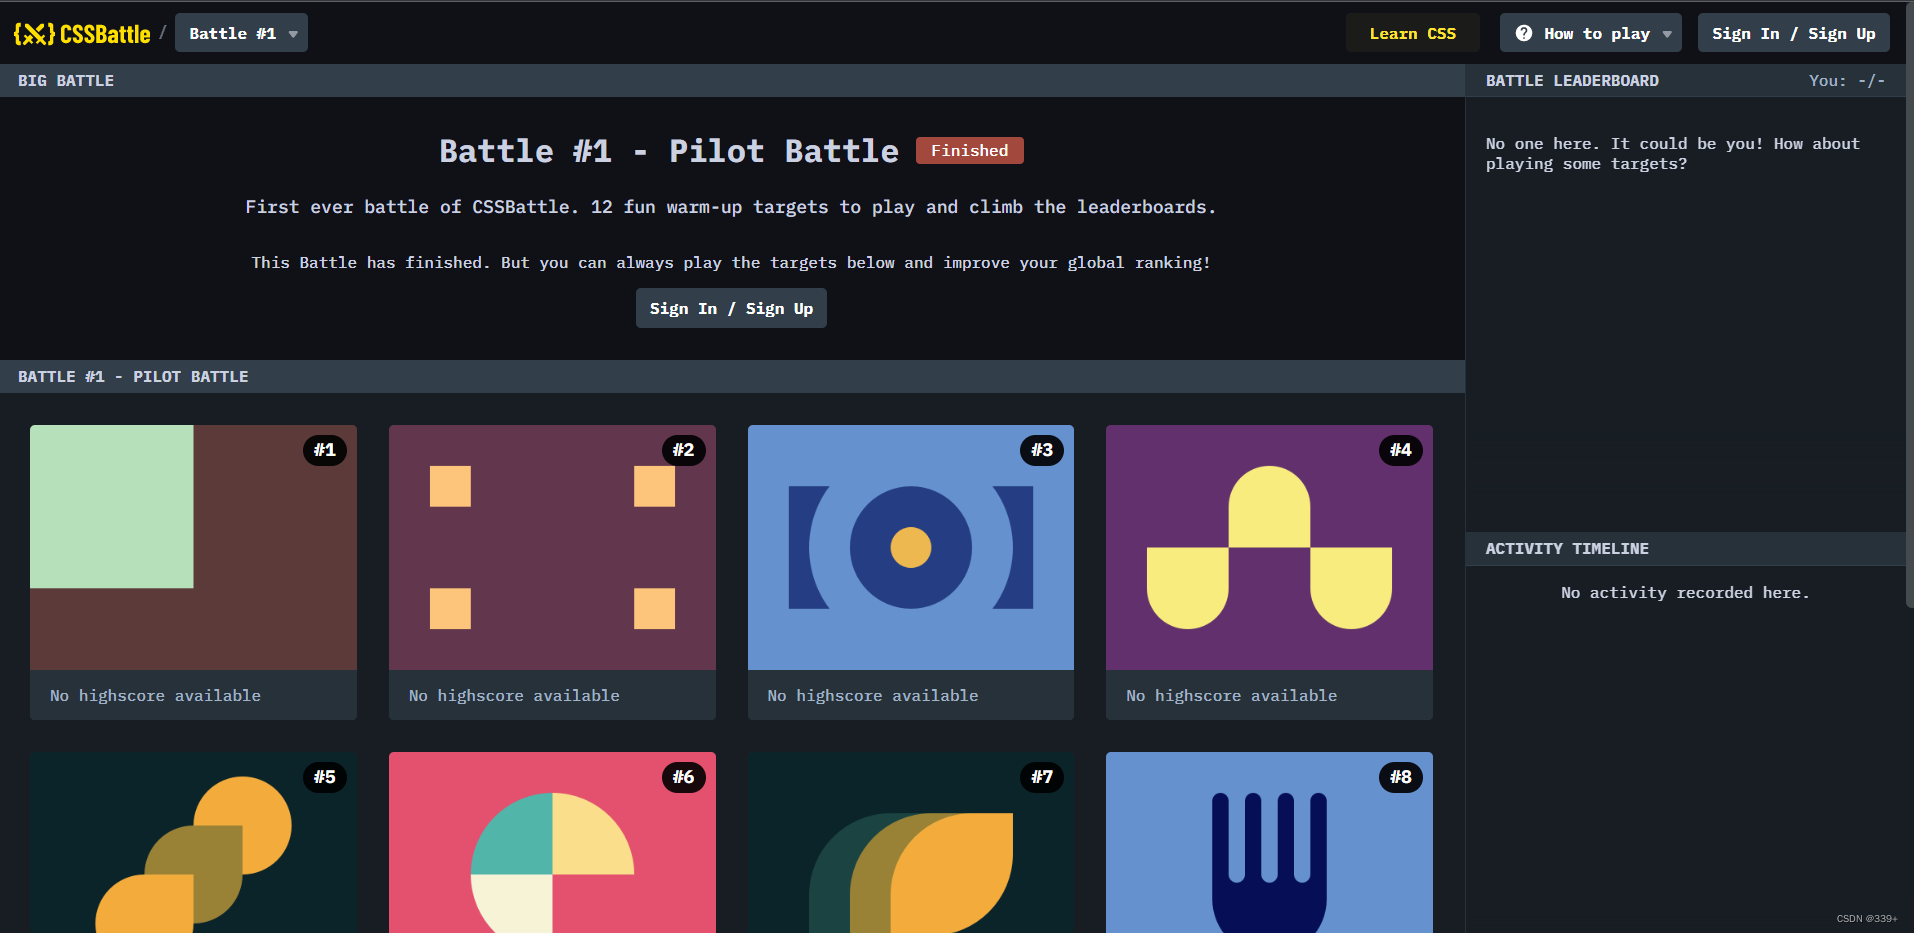Screen dimensions: 1914x933
Task: Click No highscore available under target #3
Action: (x=872, y=695)
